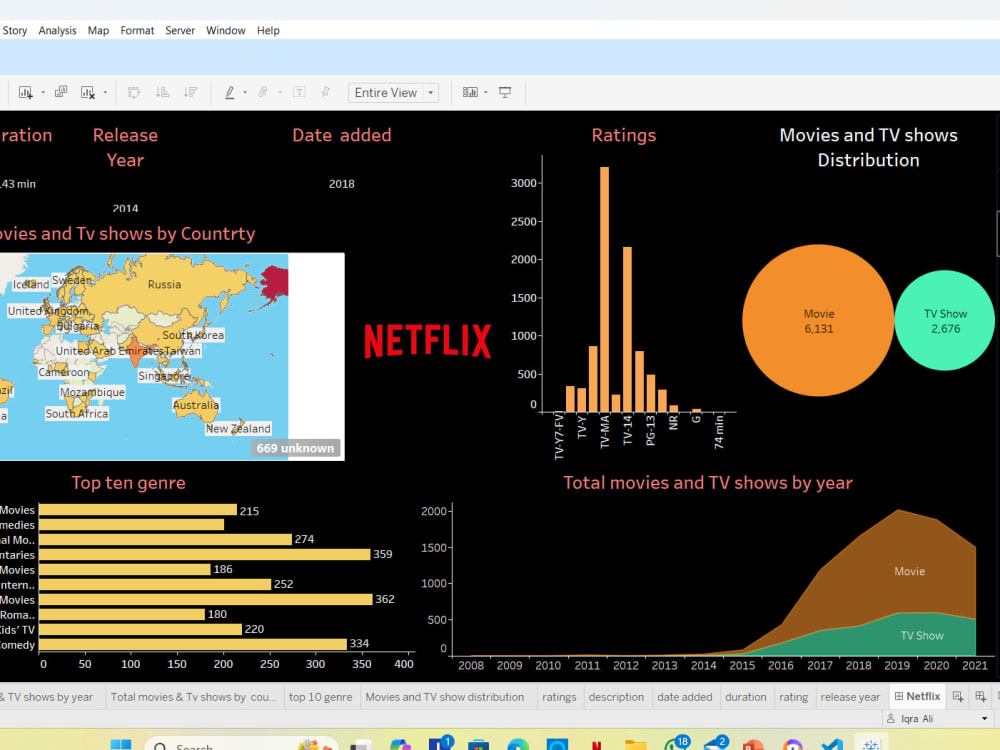Image resolution: width=1000 pixels, height=750 pixels.
Task: Open the duration sheet tab
Action: 745,697
